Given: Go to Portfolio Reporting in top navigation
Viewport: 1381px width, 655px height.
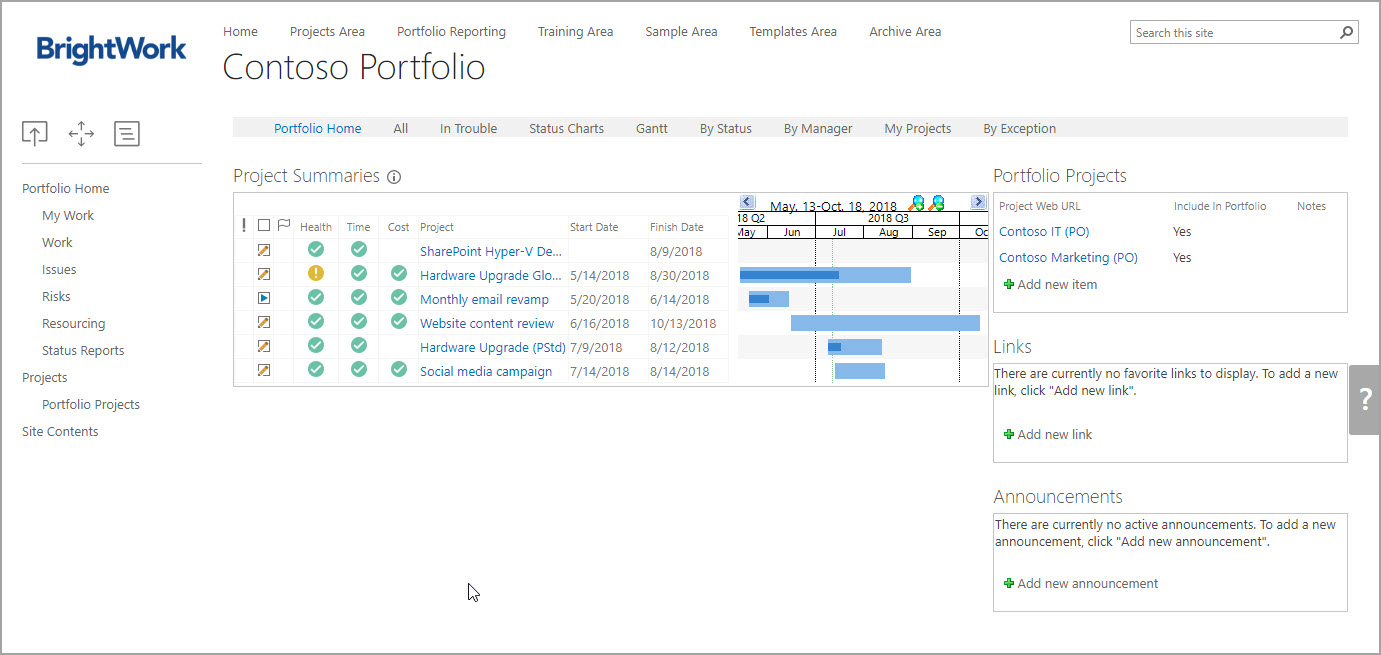Looking at the screenshot, I should pyautogui.click(x=451, y=32).
